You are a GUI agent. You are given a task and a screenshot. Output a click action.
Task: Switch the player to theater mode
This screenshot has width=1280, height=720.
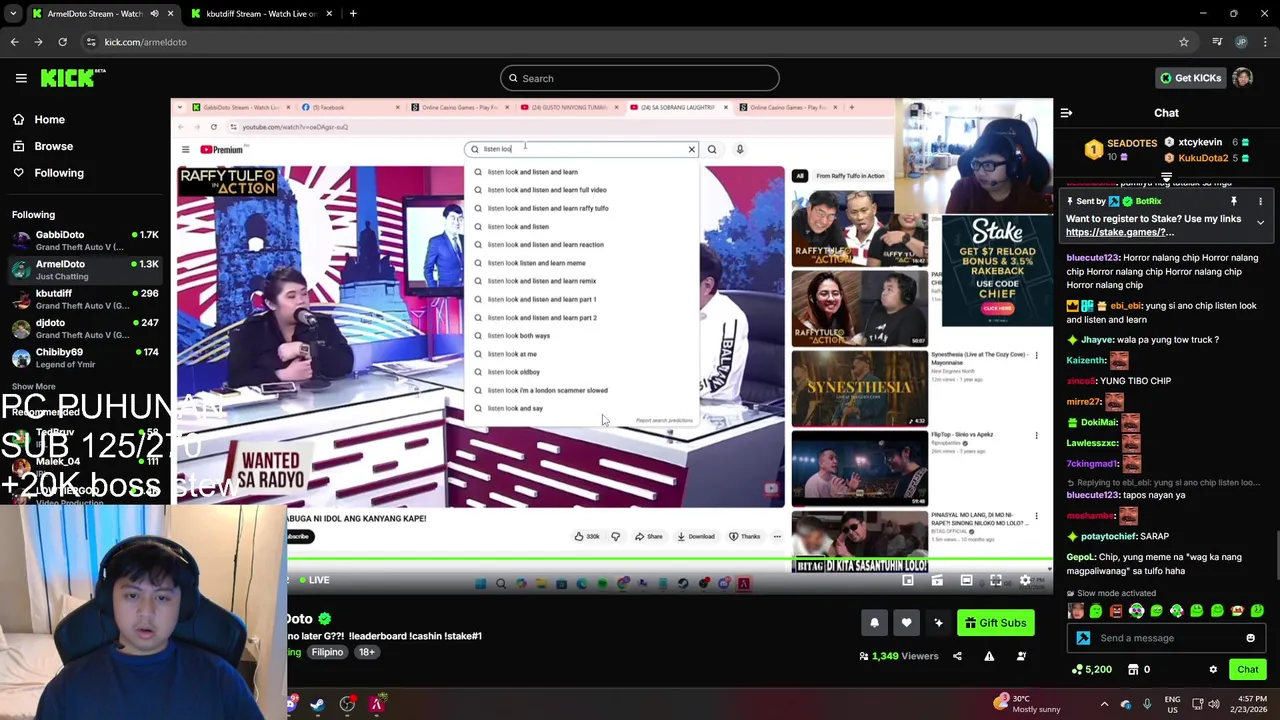[966, 580]
